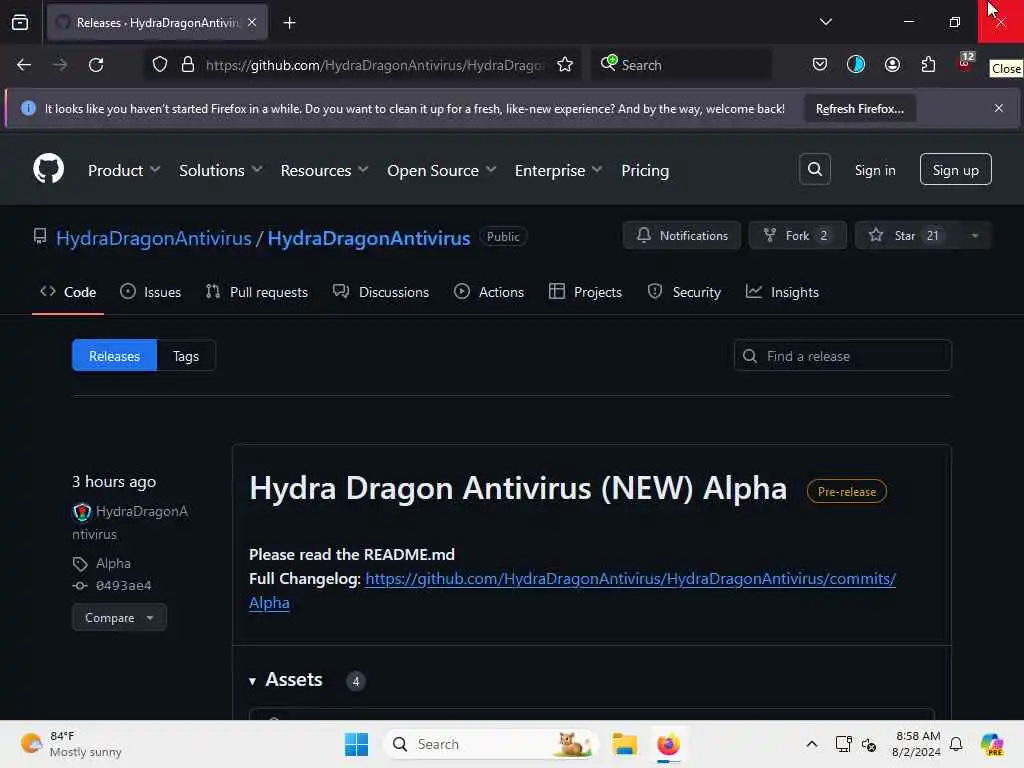Screen dimensions: 1024x768
Task: Open the HydraDragonAntivirus repository name link
Action: tap(368, 238)
